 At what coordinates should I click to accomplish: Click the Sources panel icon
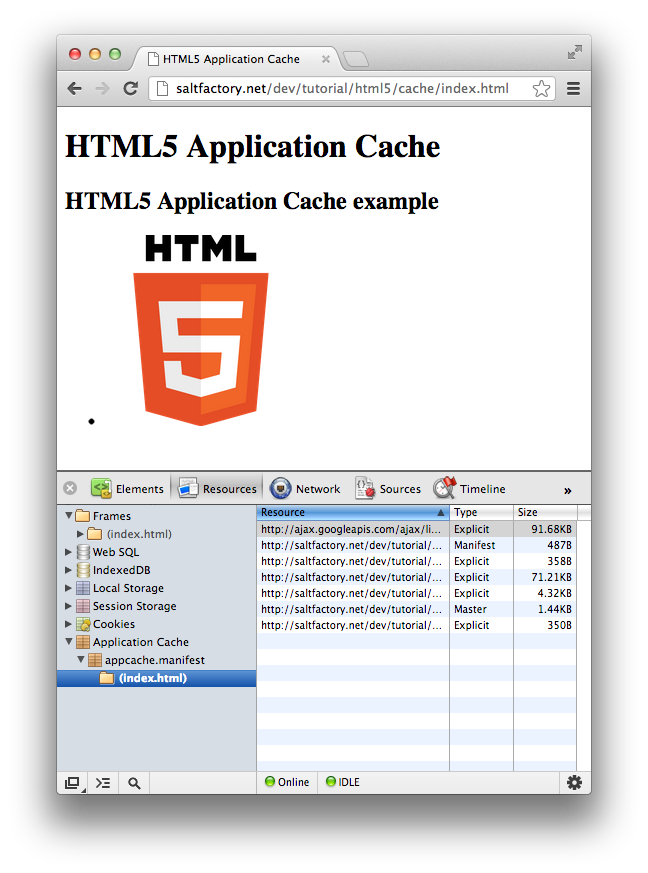coord(365,488)
